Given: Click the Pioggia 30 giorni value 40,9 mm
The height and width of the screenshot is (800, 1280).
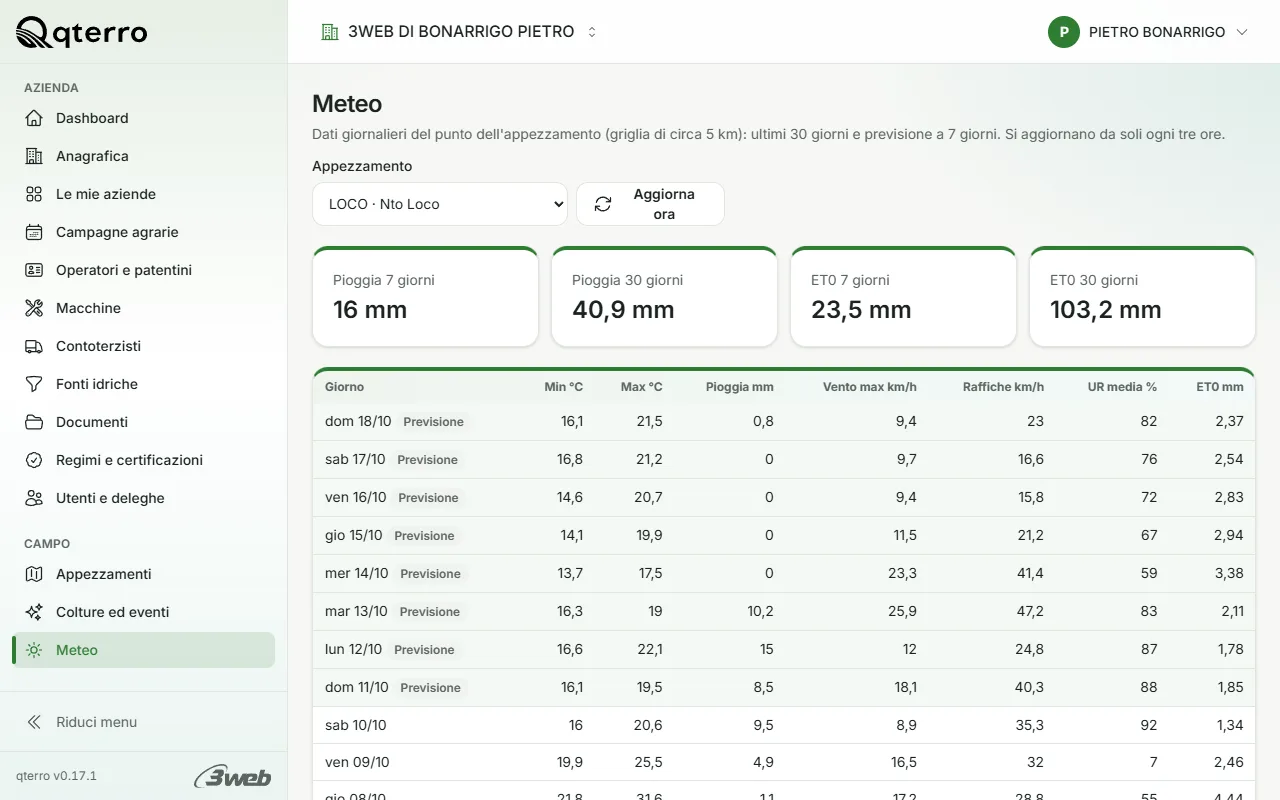Looking at the screenshot, I should click(x=623, y=310).
